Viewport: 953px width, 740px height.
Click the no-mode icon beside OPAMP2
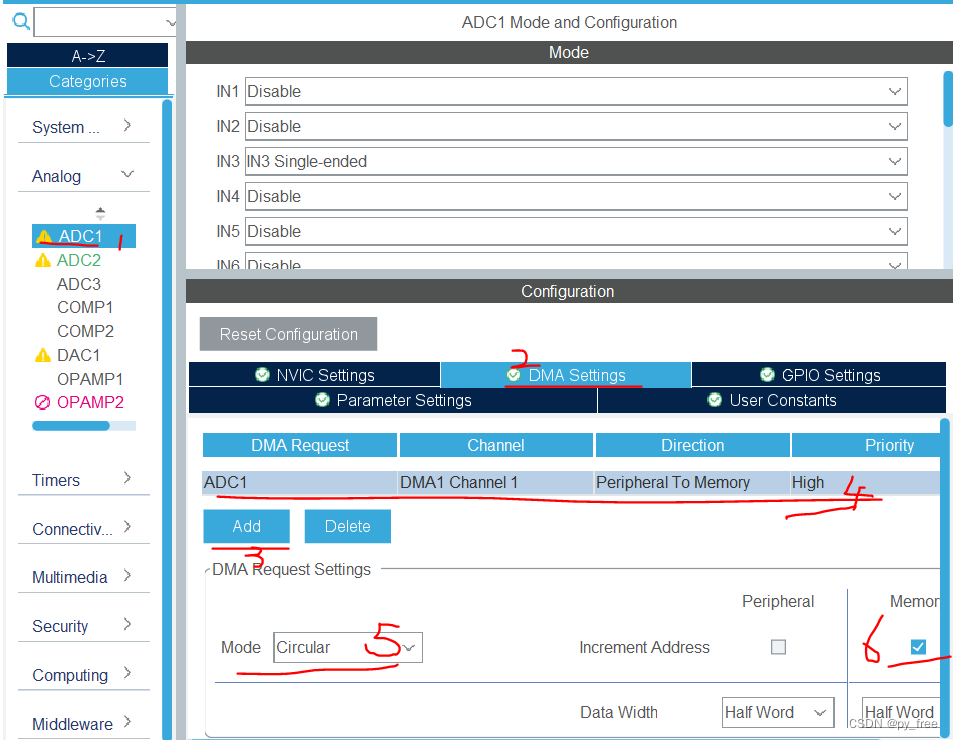coord(44,402)
